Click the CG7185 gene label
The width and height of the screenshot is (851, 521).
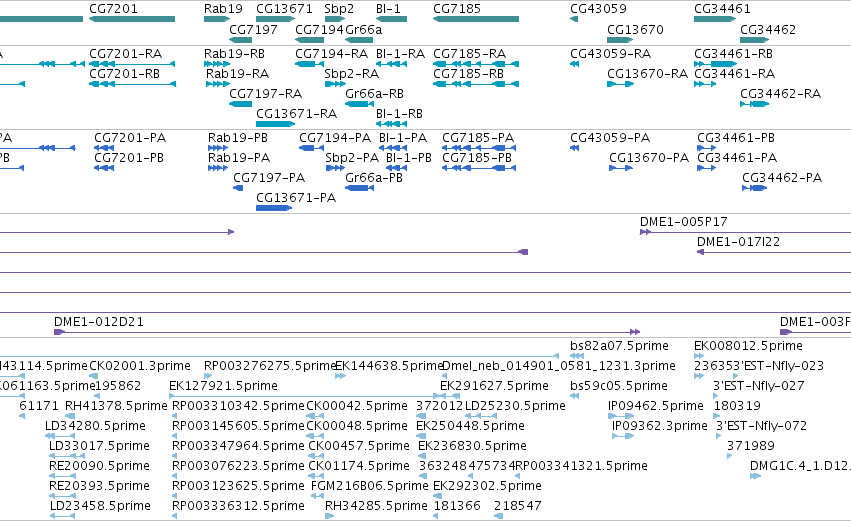tap(457, 9)
